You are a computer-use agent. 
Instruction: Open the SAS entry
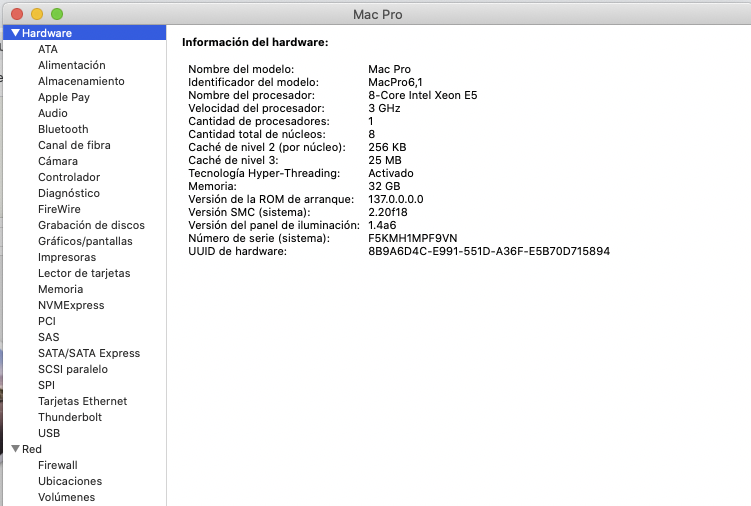[49, 337]
